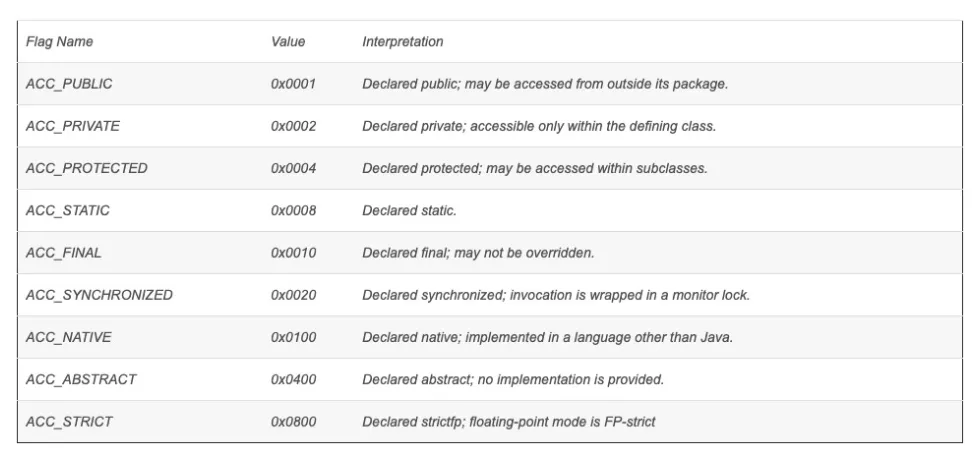Click the Flag Name column header
976x456 pixels.
click(x=59, y=42)
